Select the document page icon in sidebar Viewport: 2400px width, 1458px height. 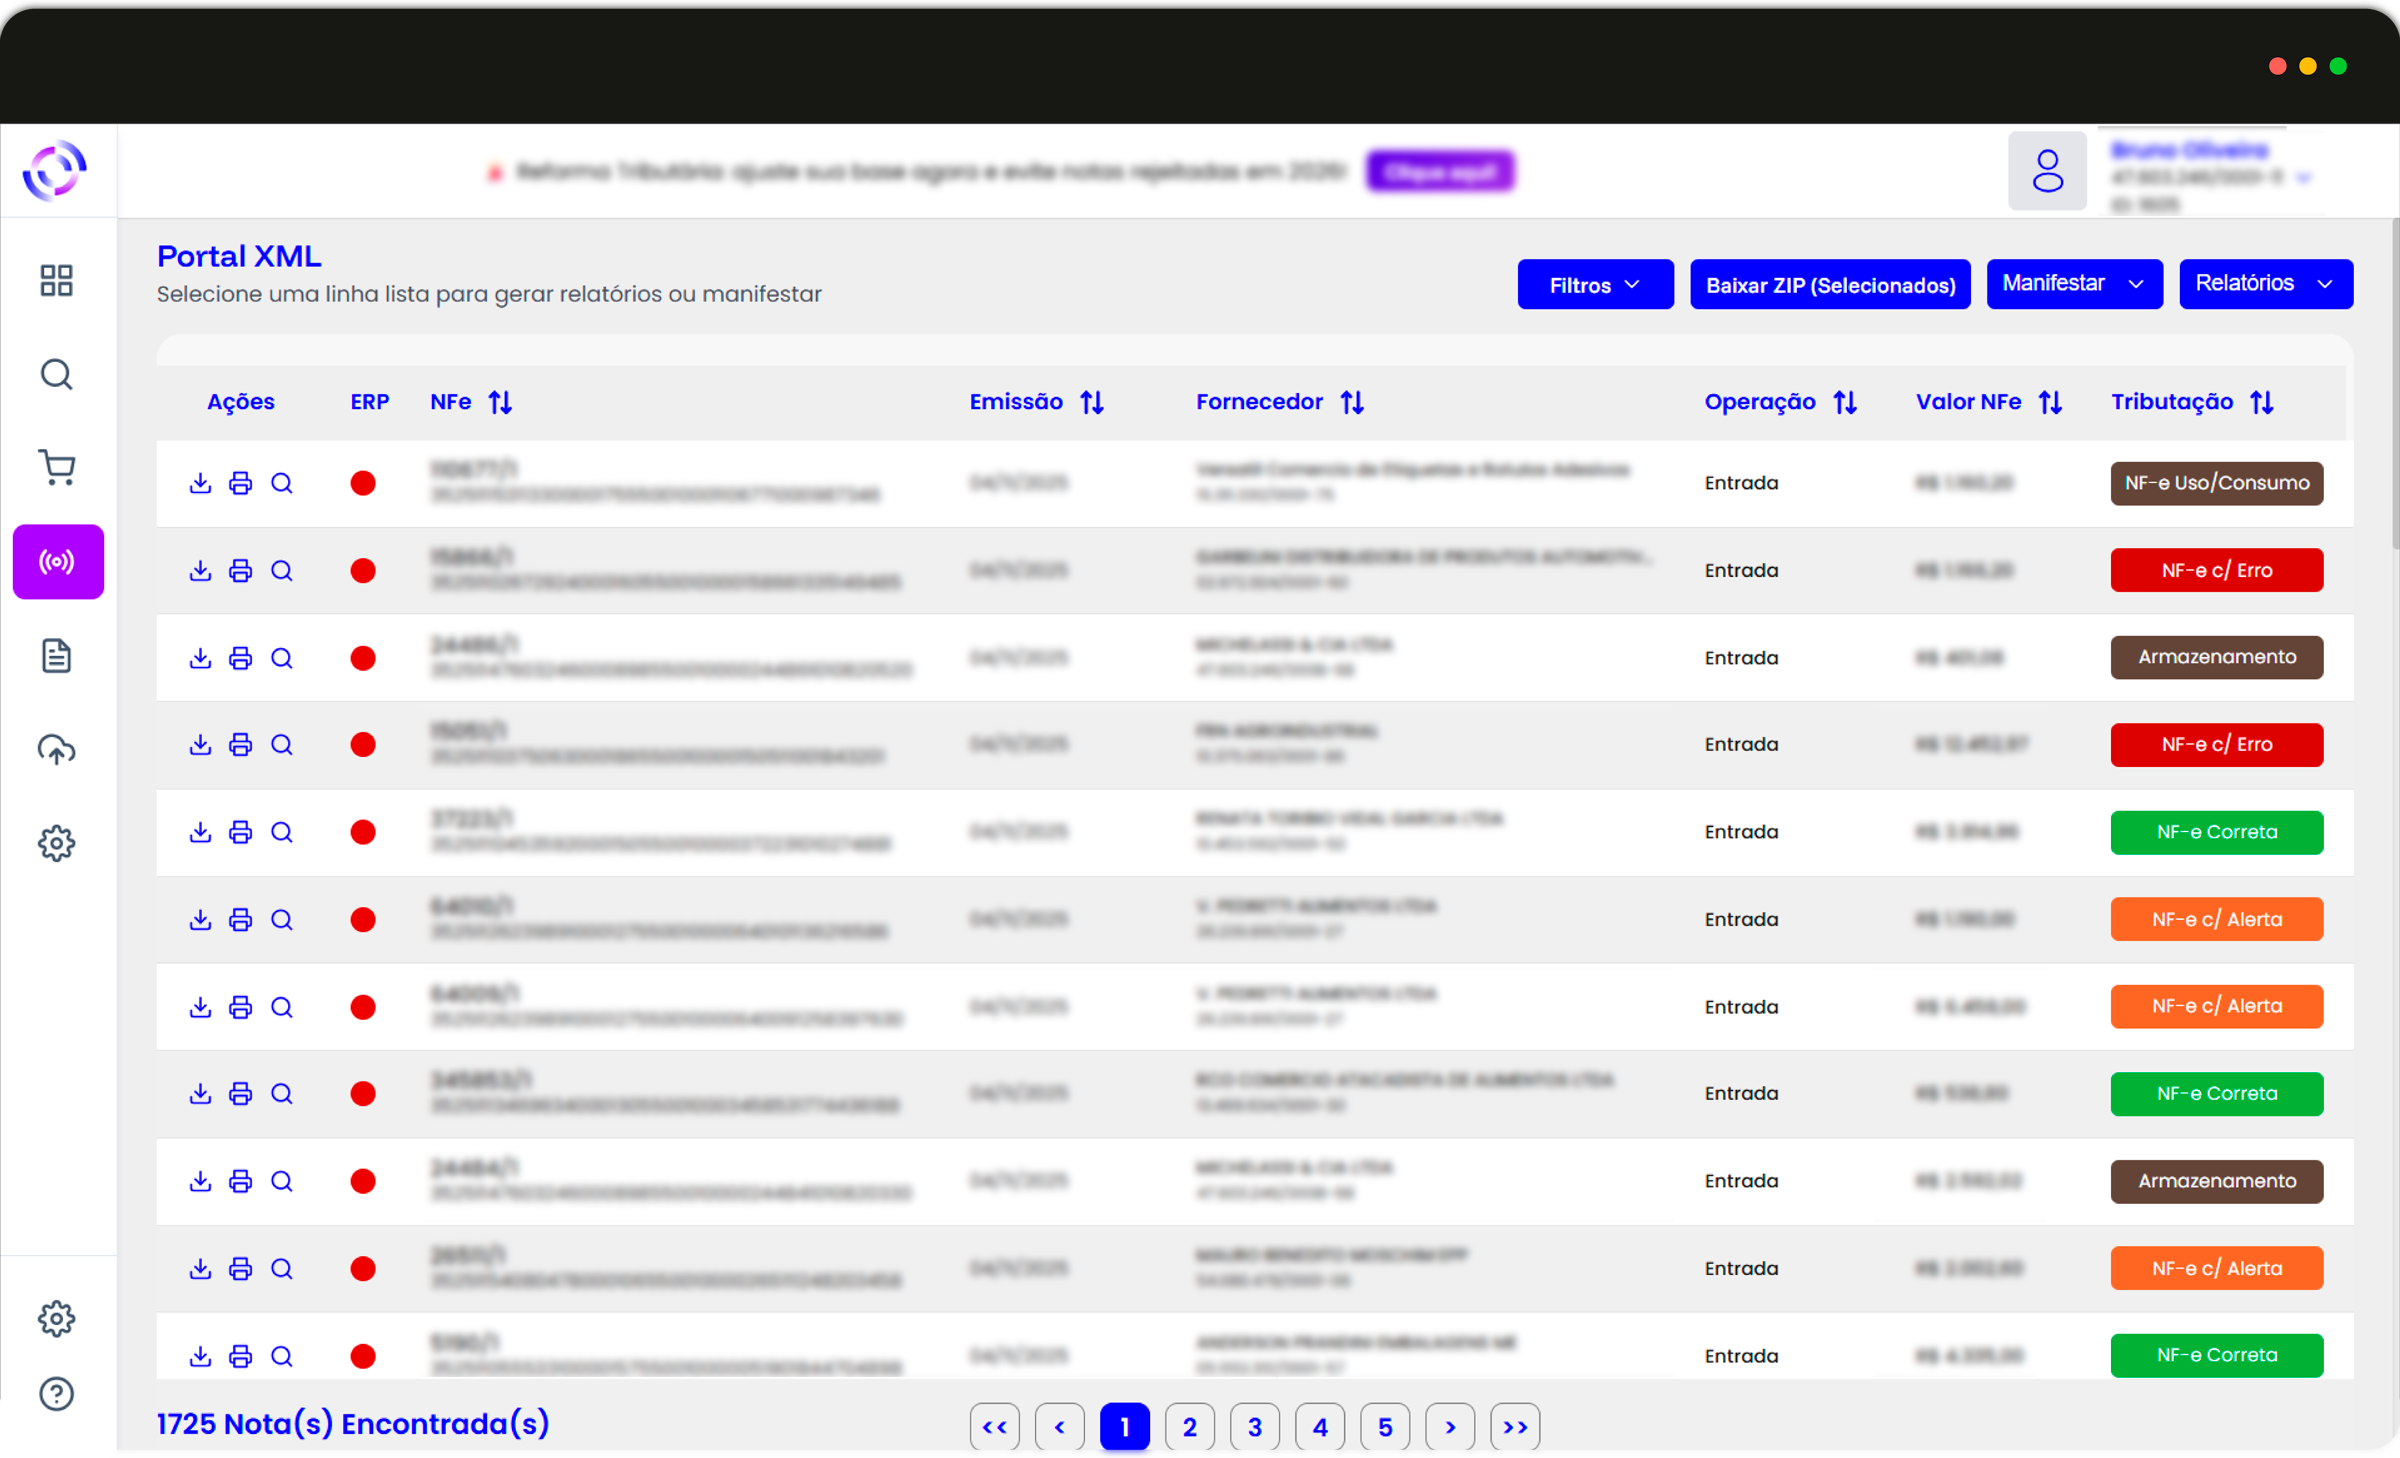pyautogui.click(x=56, y=656)
